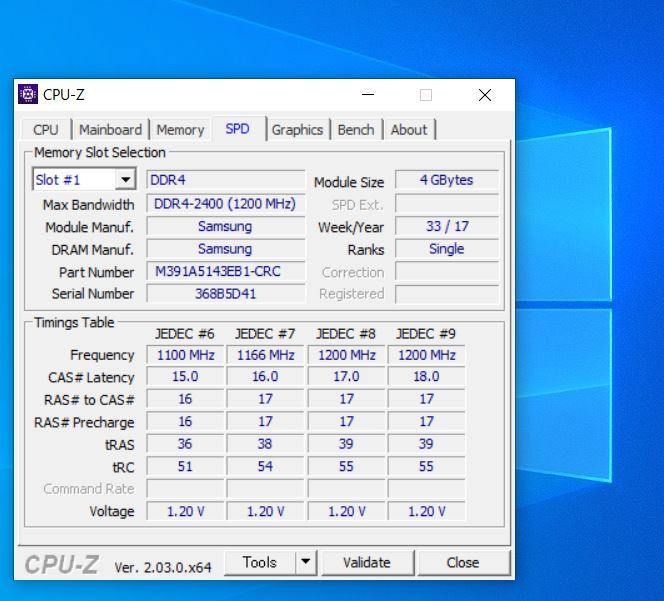Screen dimensions: 664x601
Task: Click the Close button at bottom
Action: point(463,562)
